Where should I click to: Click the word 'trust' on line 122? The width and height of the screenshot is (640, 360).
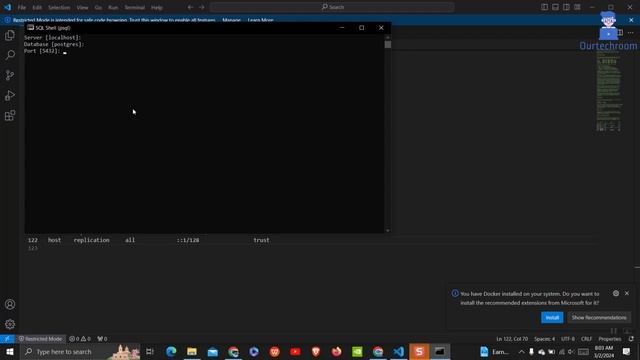[261, 240]
